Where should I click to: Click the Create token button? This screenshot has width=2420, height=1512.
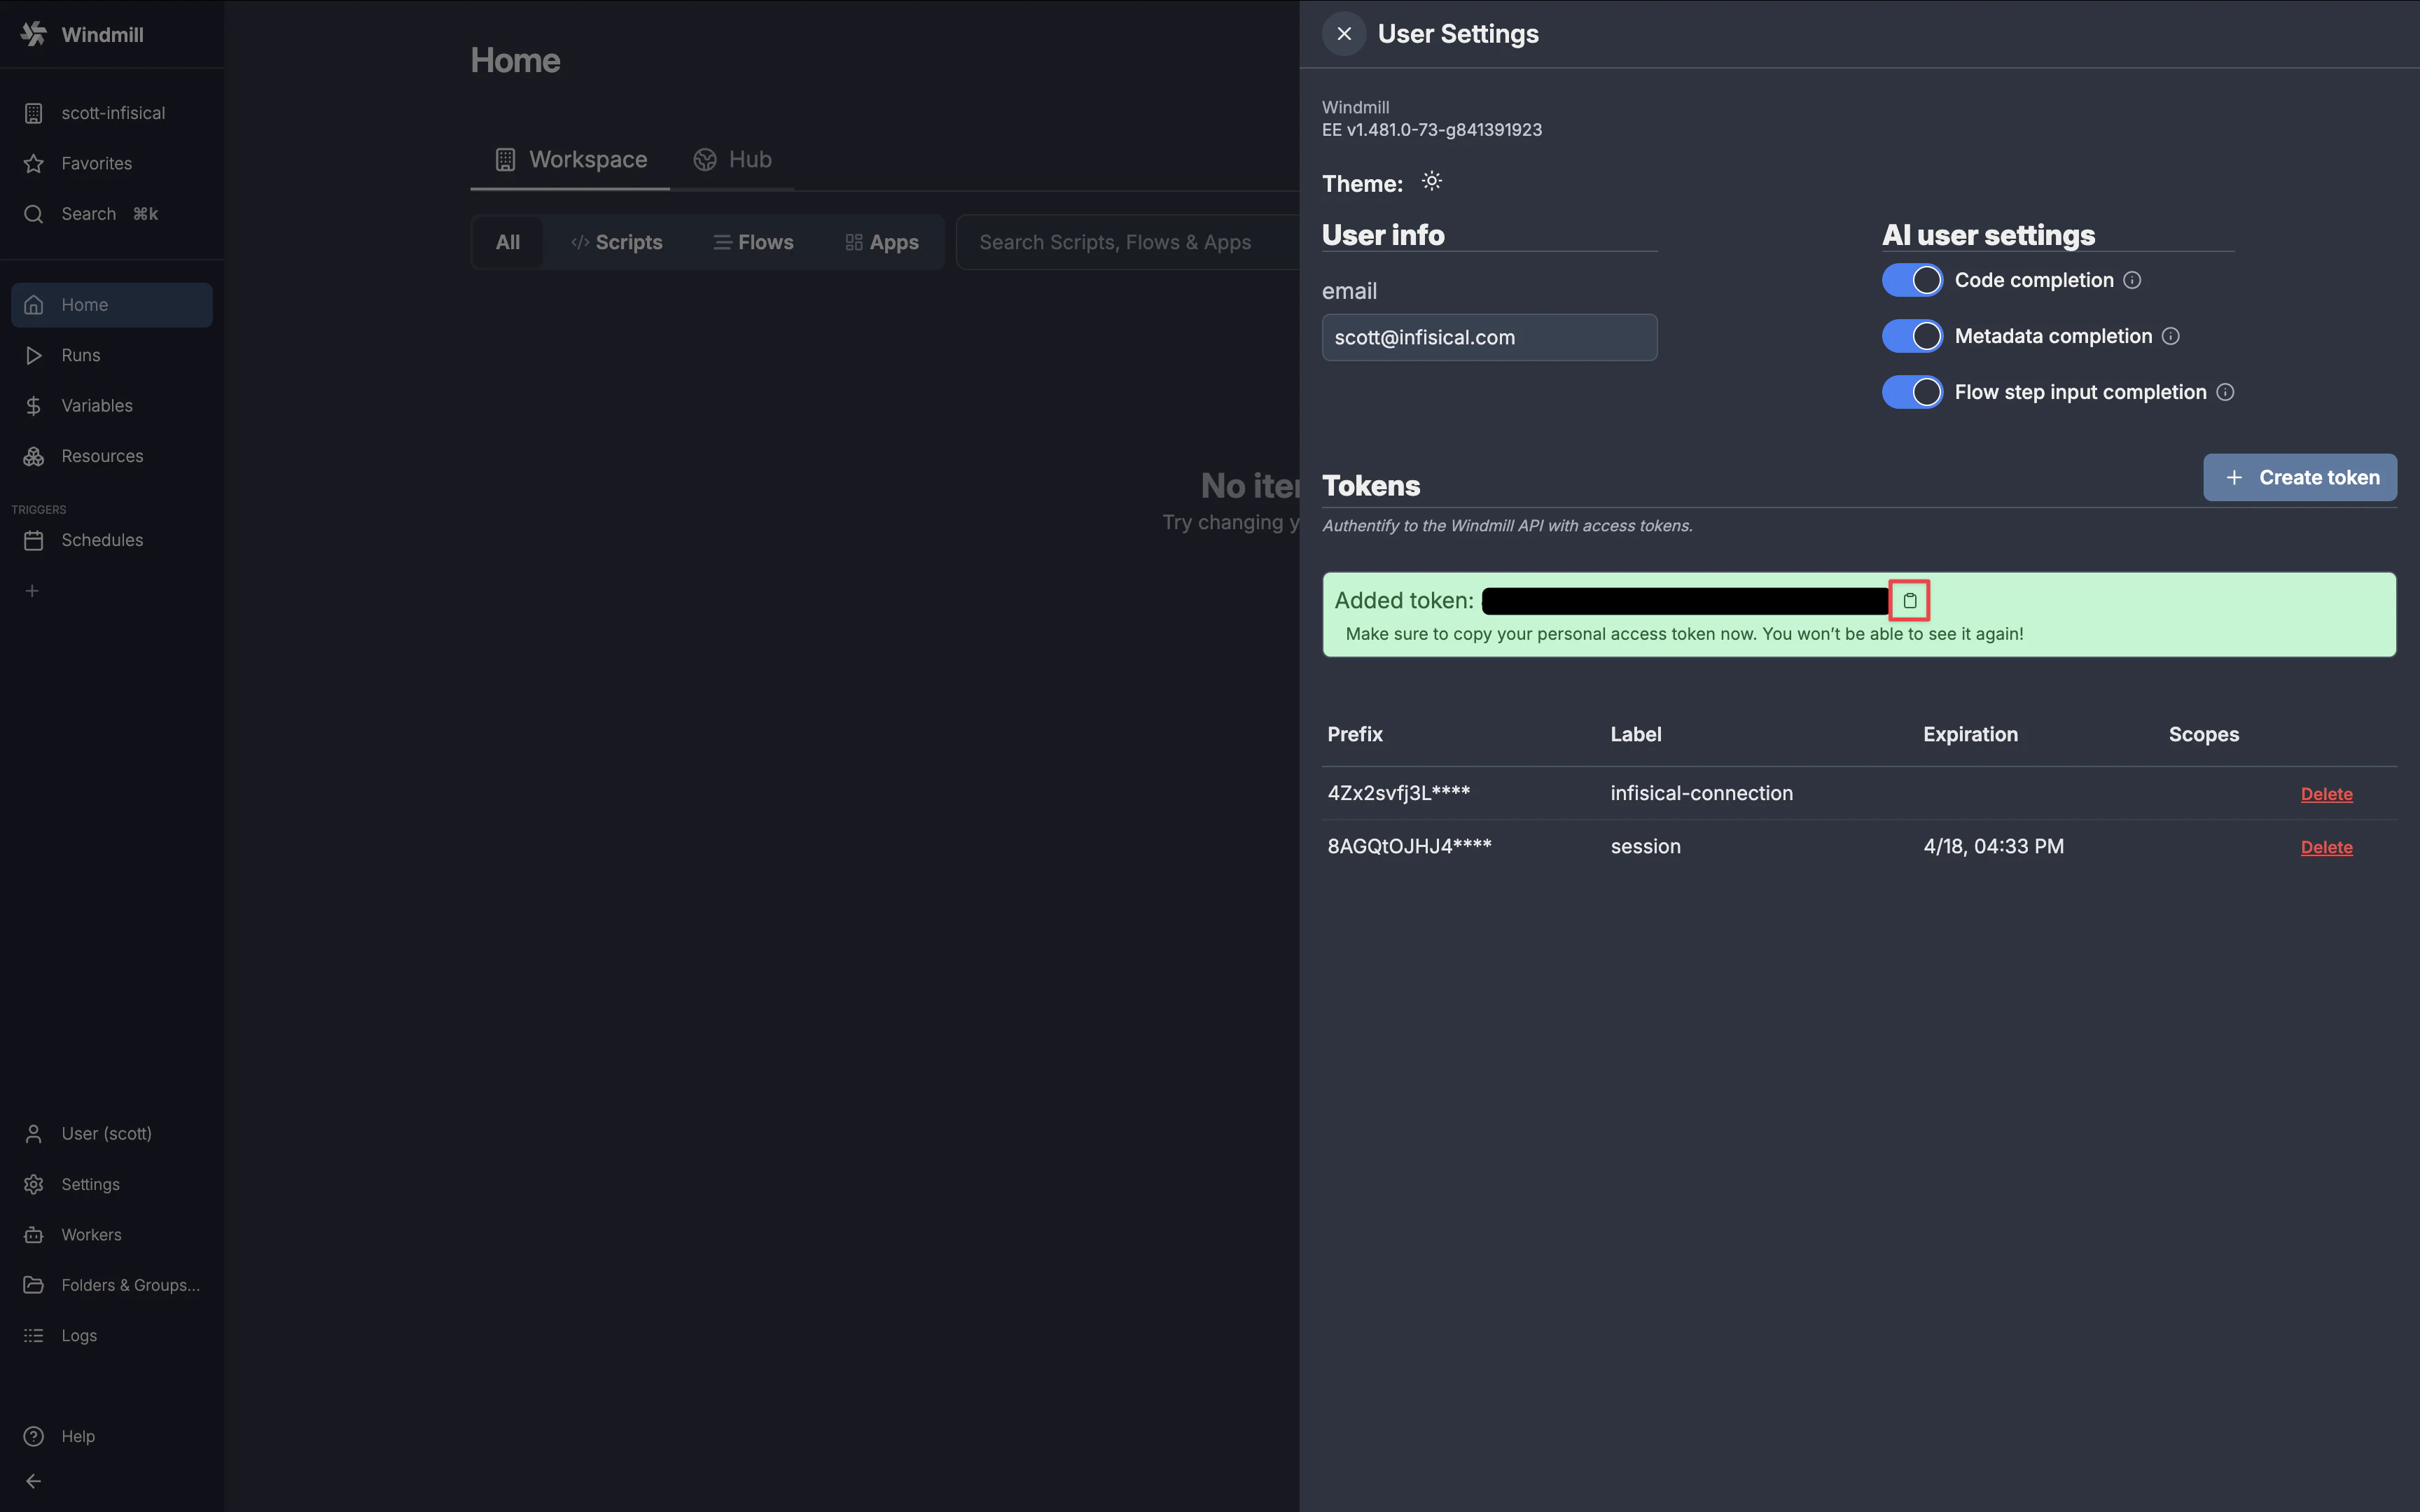click(2300, 478)
